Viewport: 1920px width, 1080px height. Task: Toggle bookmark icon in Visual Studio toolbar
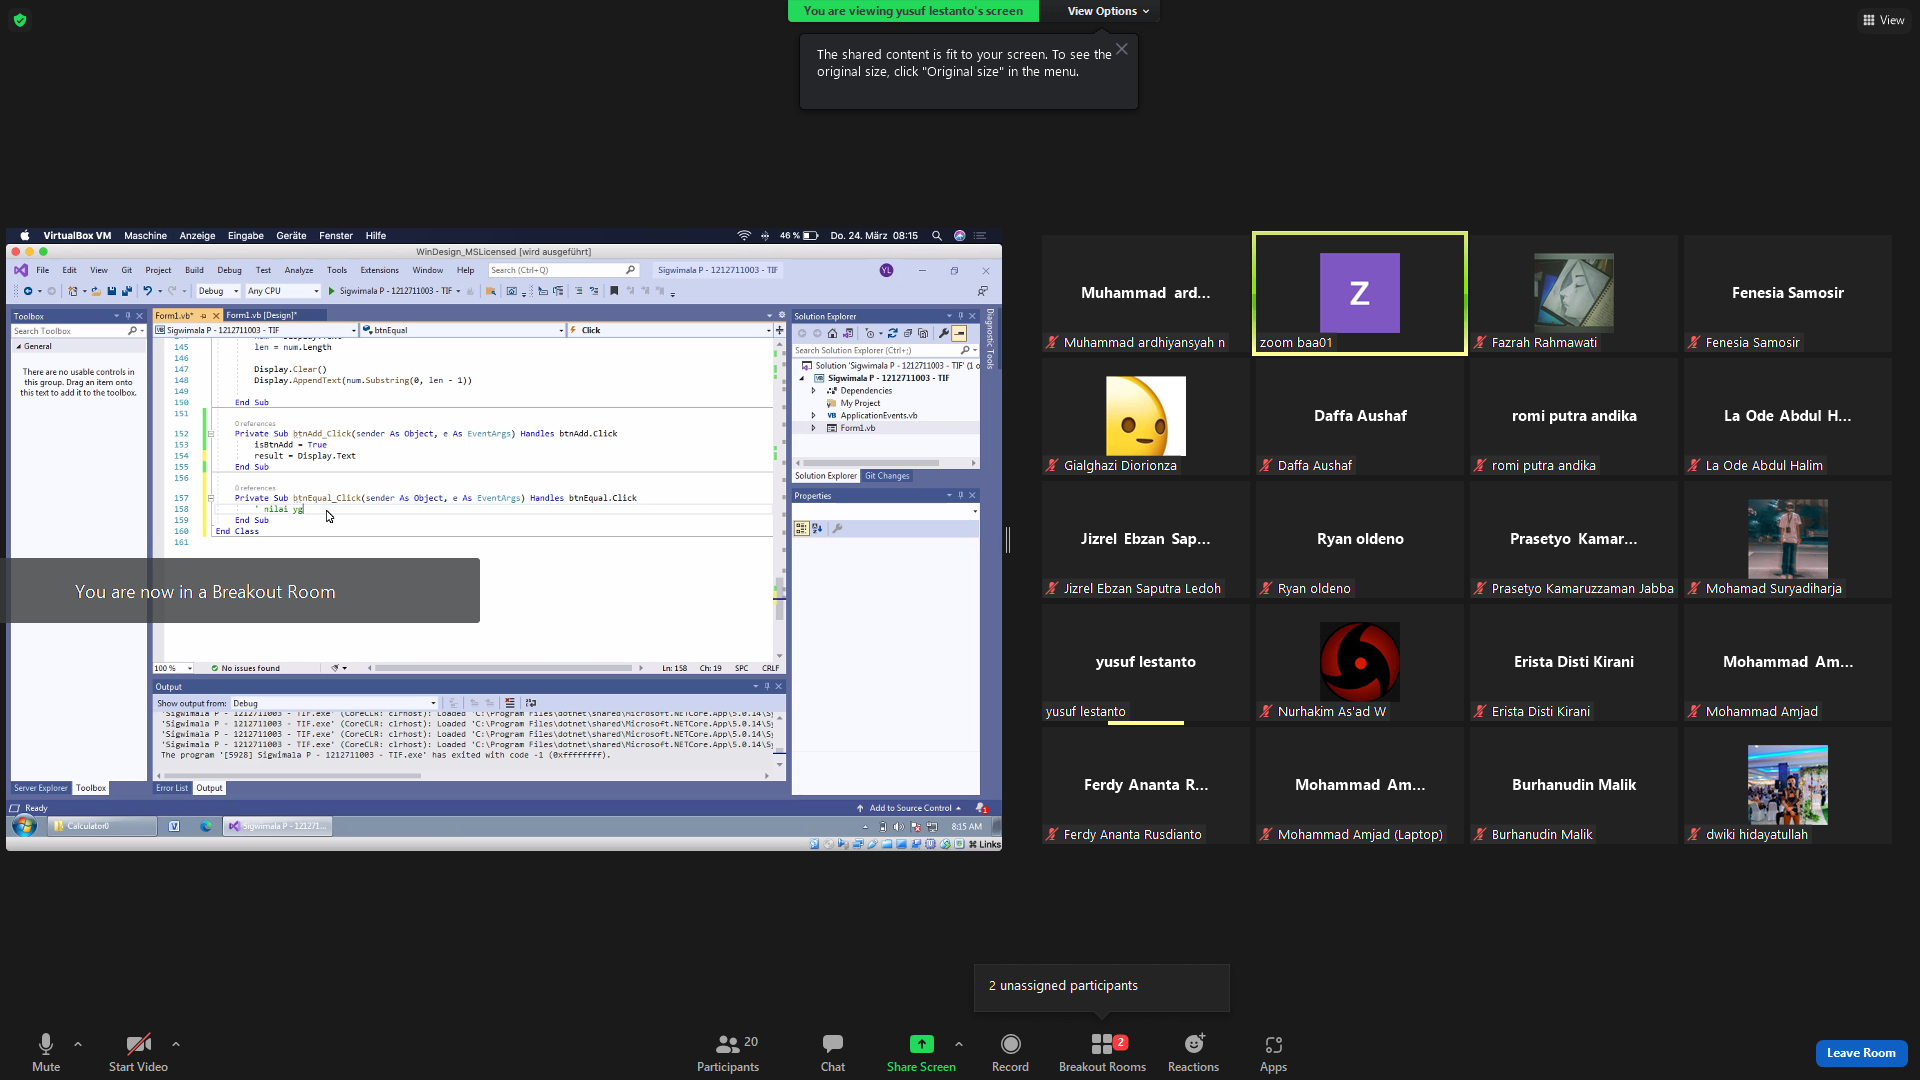tap(614, 291)
